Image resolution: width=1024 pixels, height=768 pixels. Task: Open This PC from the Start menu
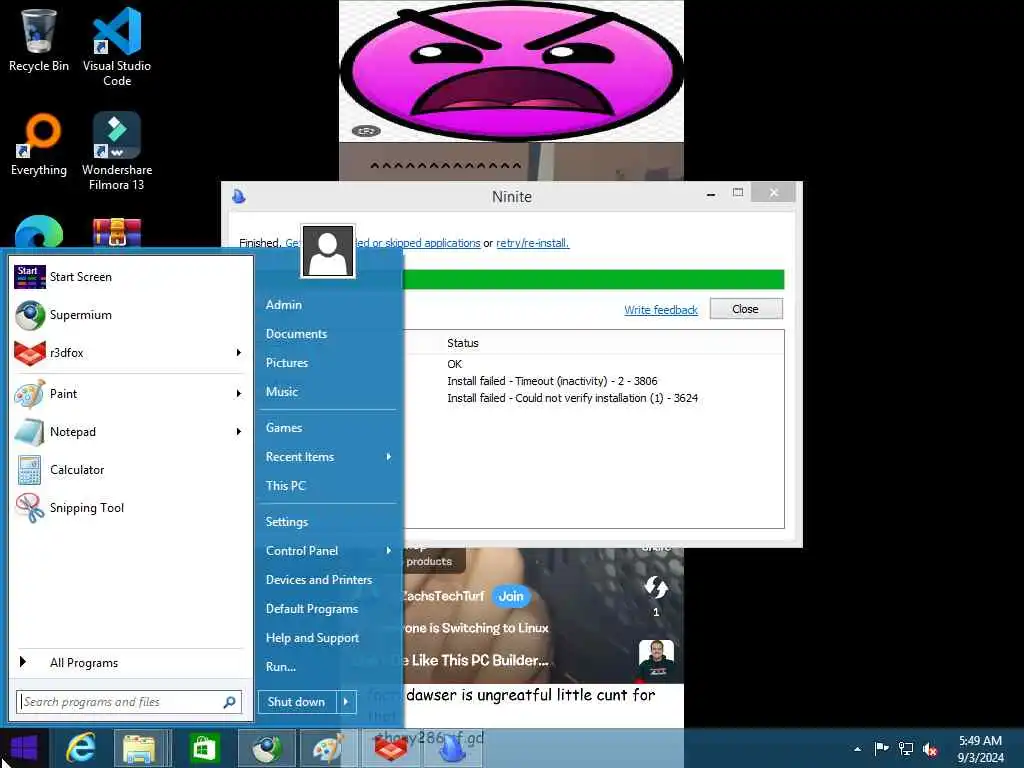pyautogui.click(x=285, y=486)
